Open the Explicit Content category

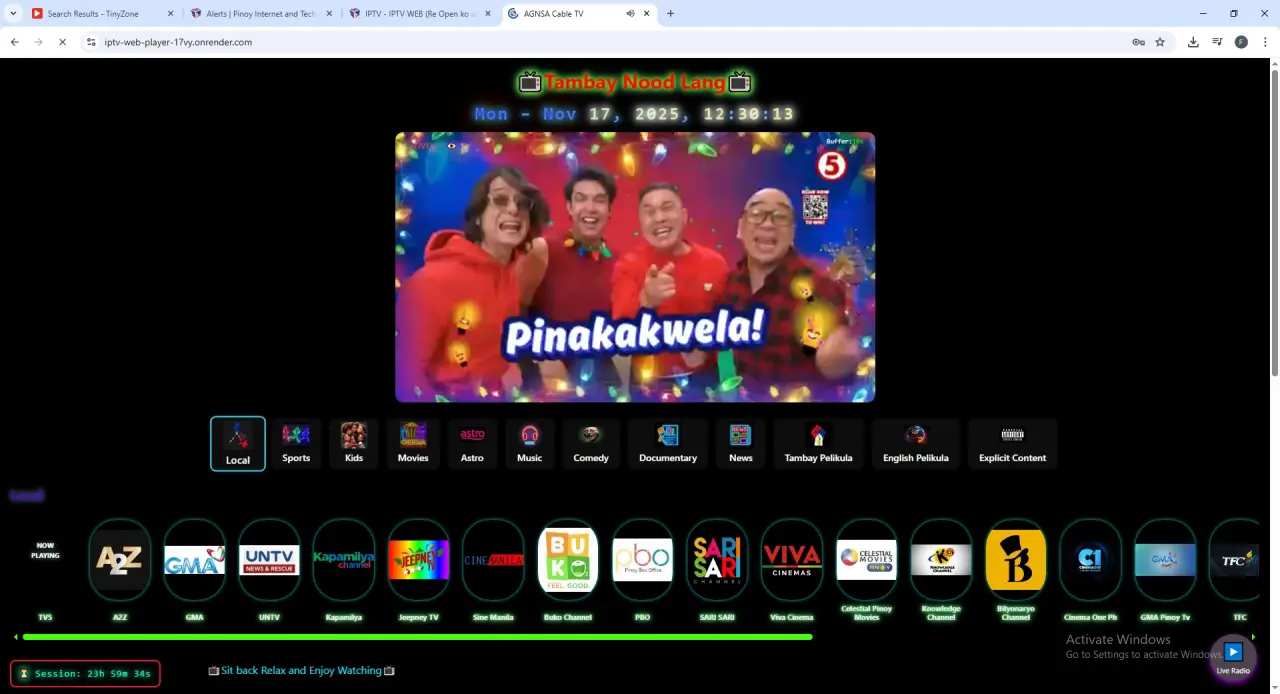(x=1013, y=443)
